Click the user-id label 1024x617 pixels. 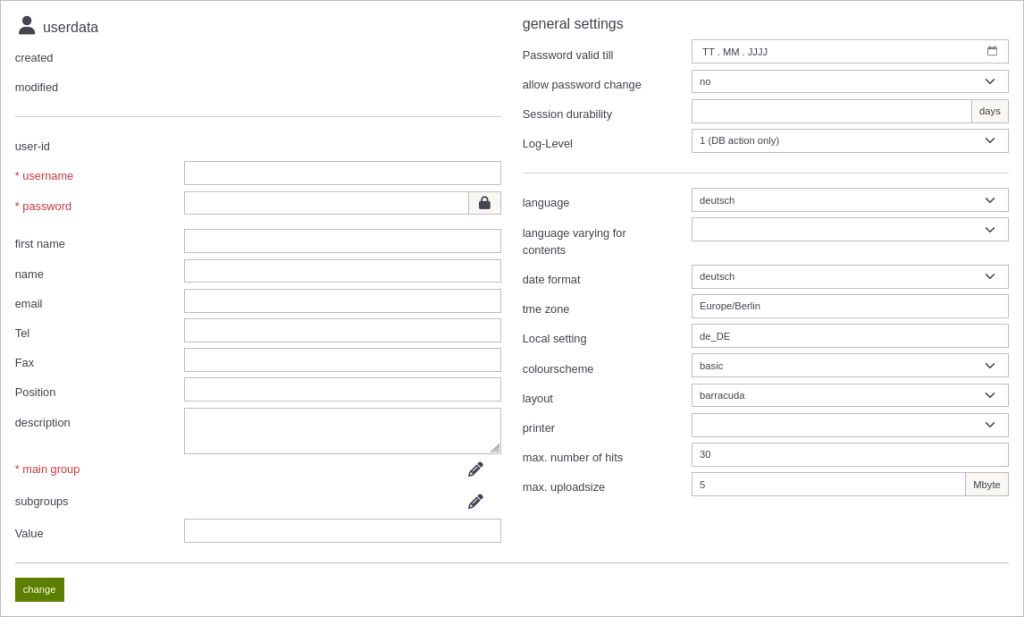tap(32, 146)
